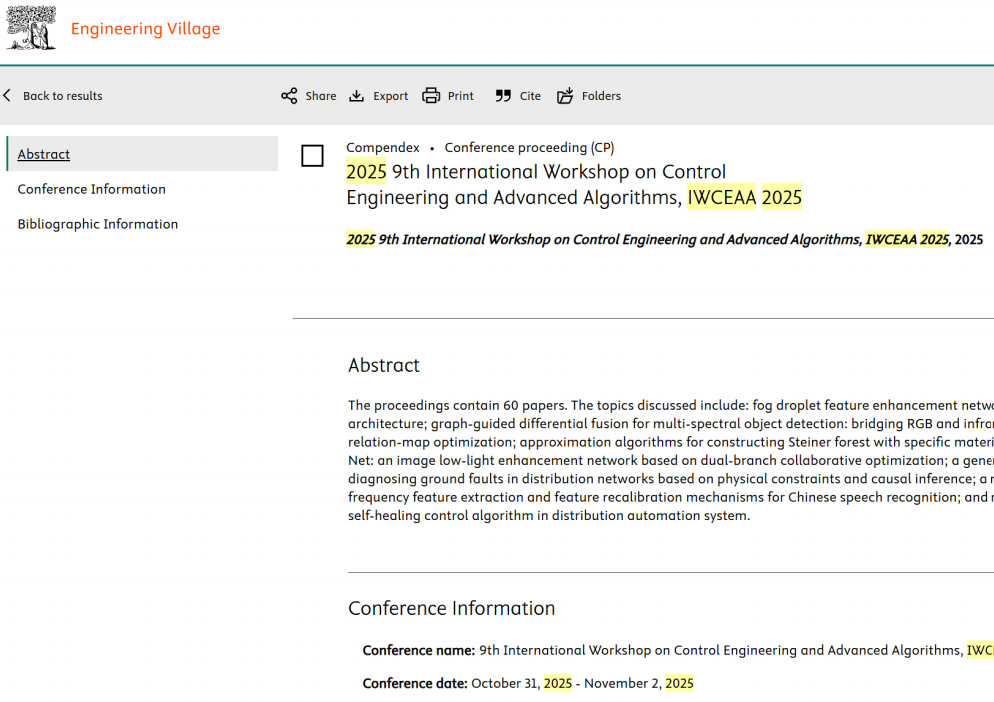The height and width of the screenshot is (702, 994).
Task: Click the back arrow chevron
Action: (7, 96)
